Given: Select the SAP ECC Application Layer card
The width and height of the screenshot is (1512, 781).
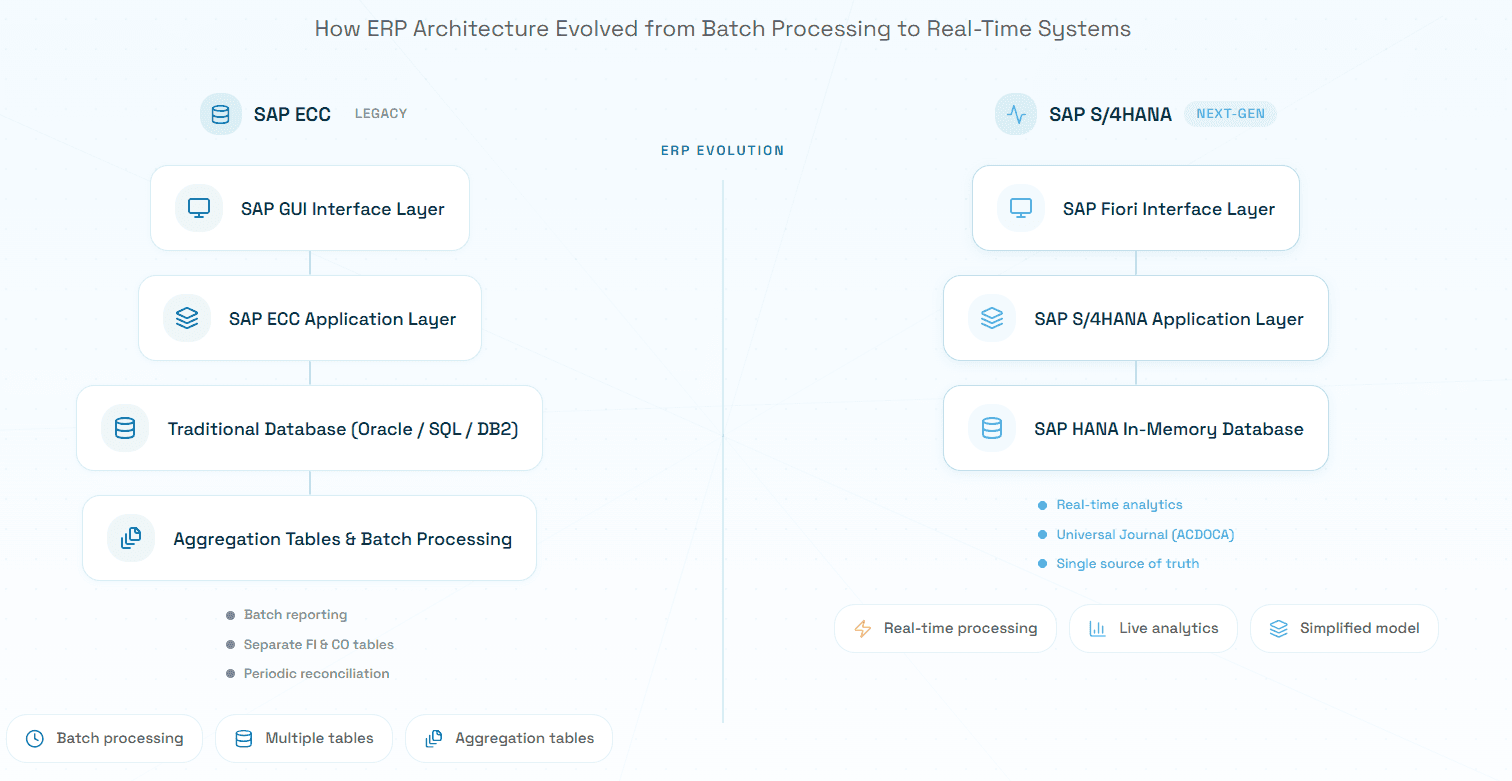Looking at the screenshot, I should point(310,318).
